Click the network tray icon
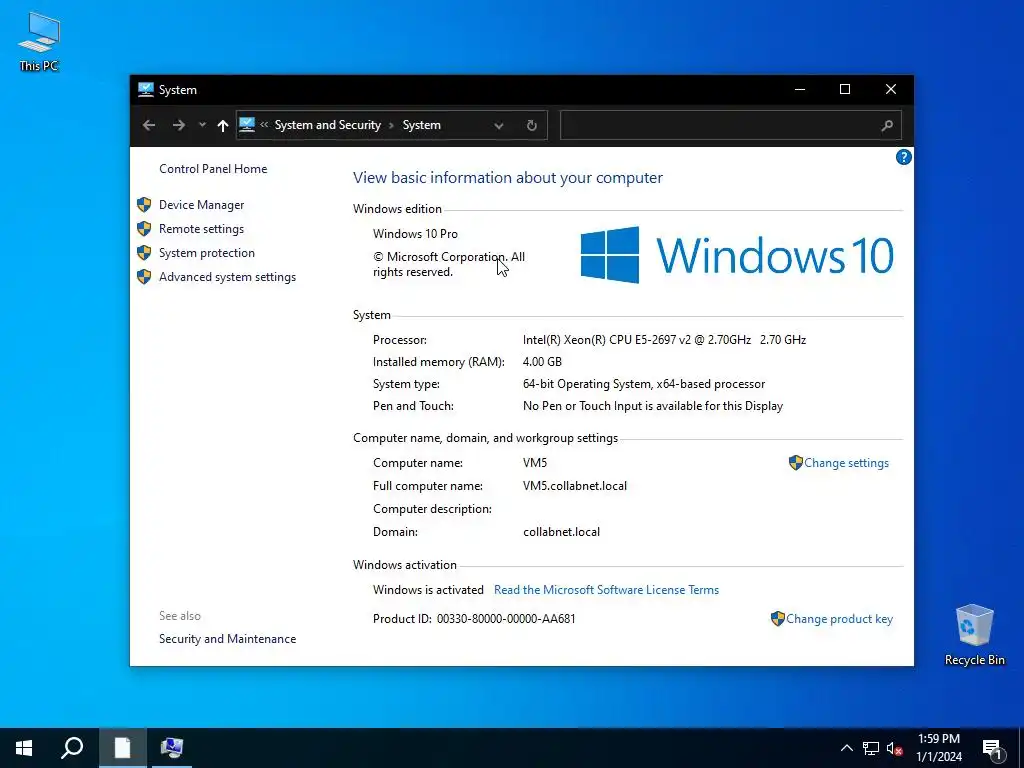Image resolution: width=1024 pixels, height=768 pixels. (x=871, y=748)
